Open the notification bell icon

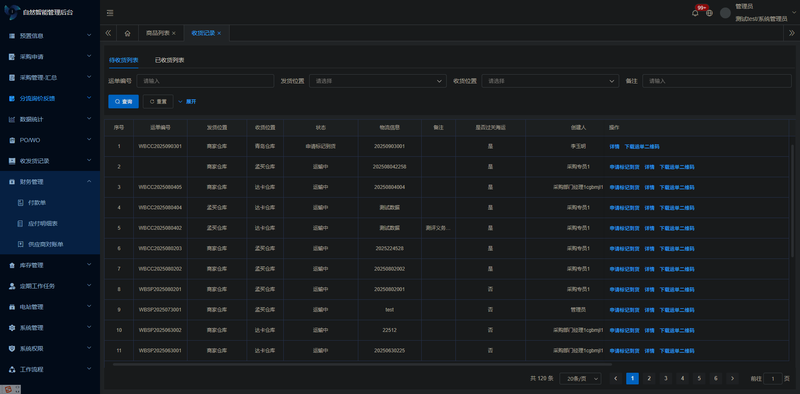pyautogui.click(x=695, y=13)
